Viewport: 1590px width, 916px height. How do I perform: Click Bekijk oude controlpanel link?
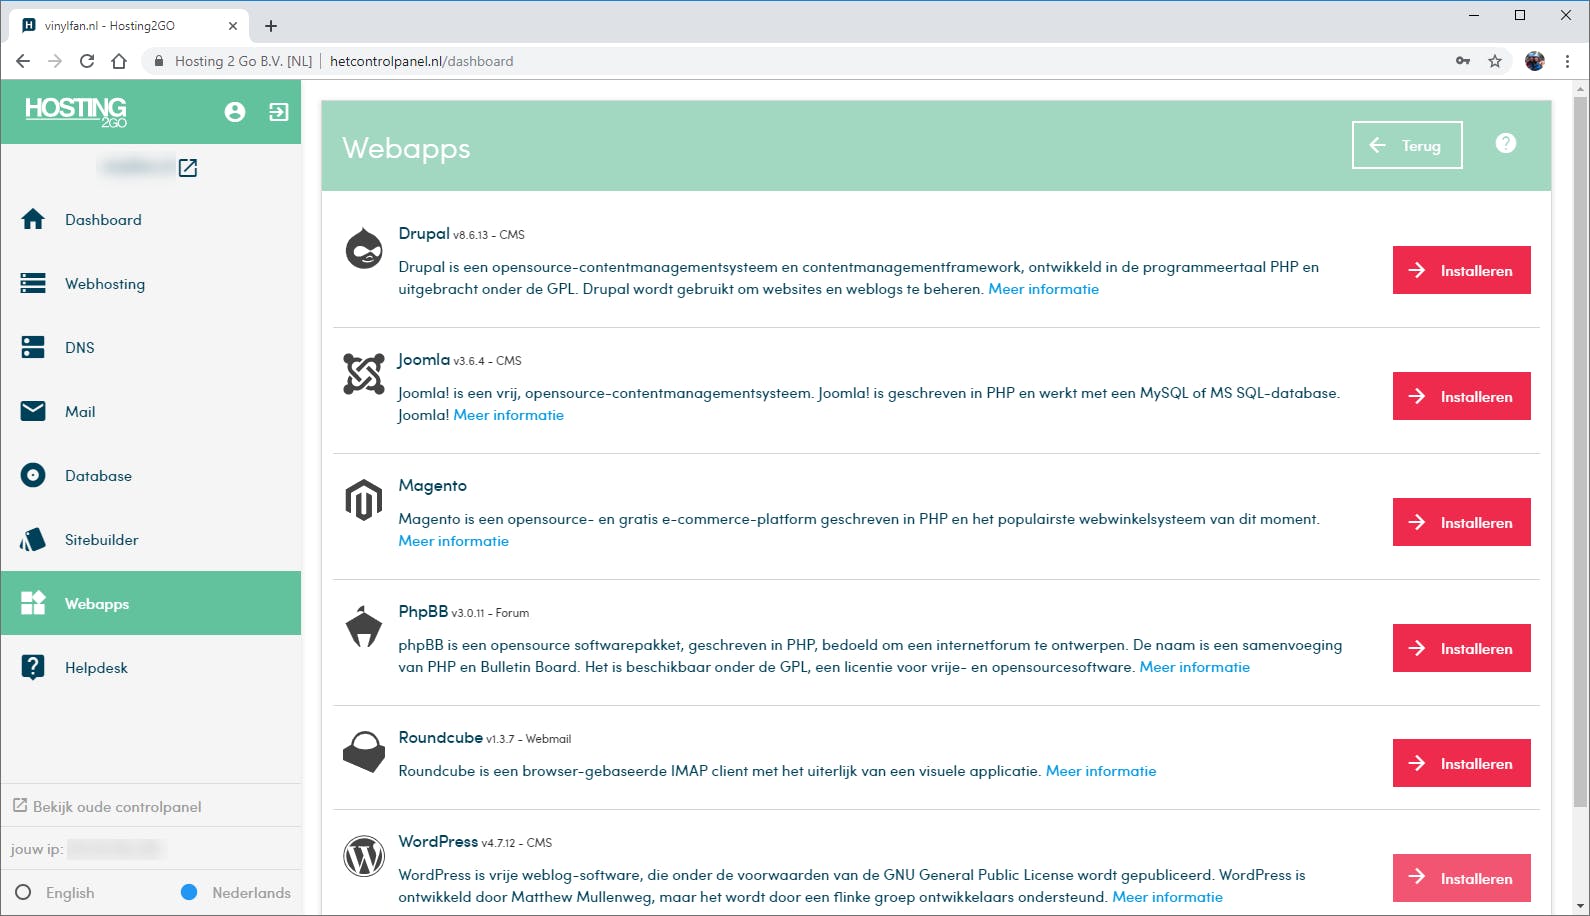click(117, 807)
